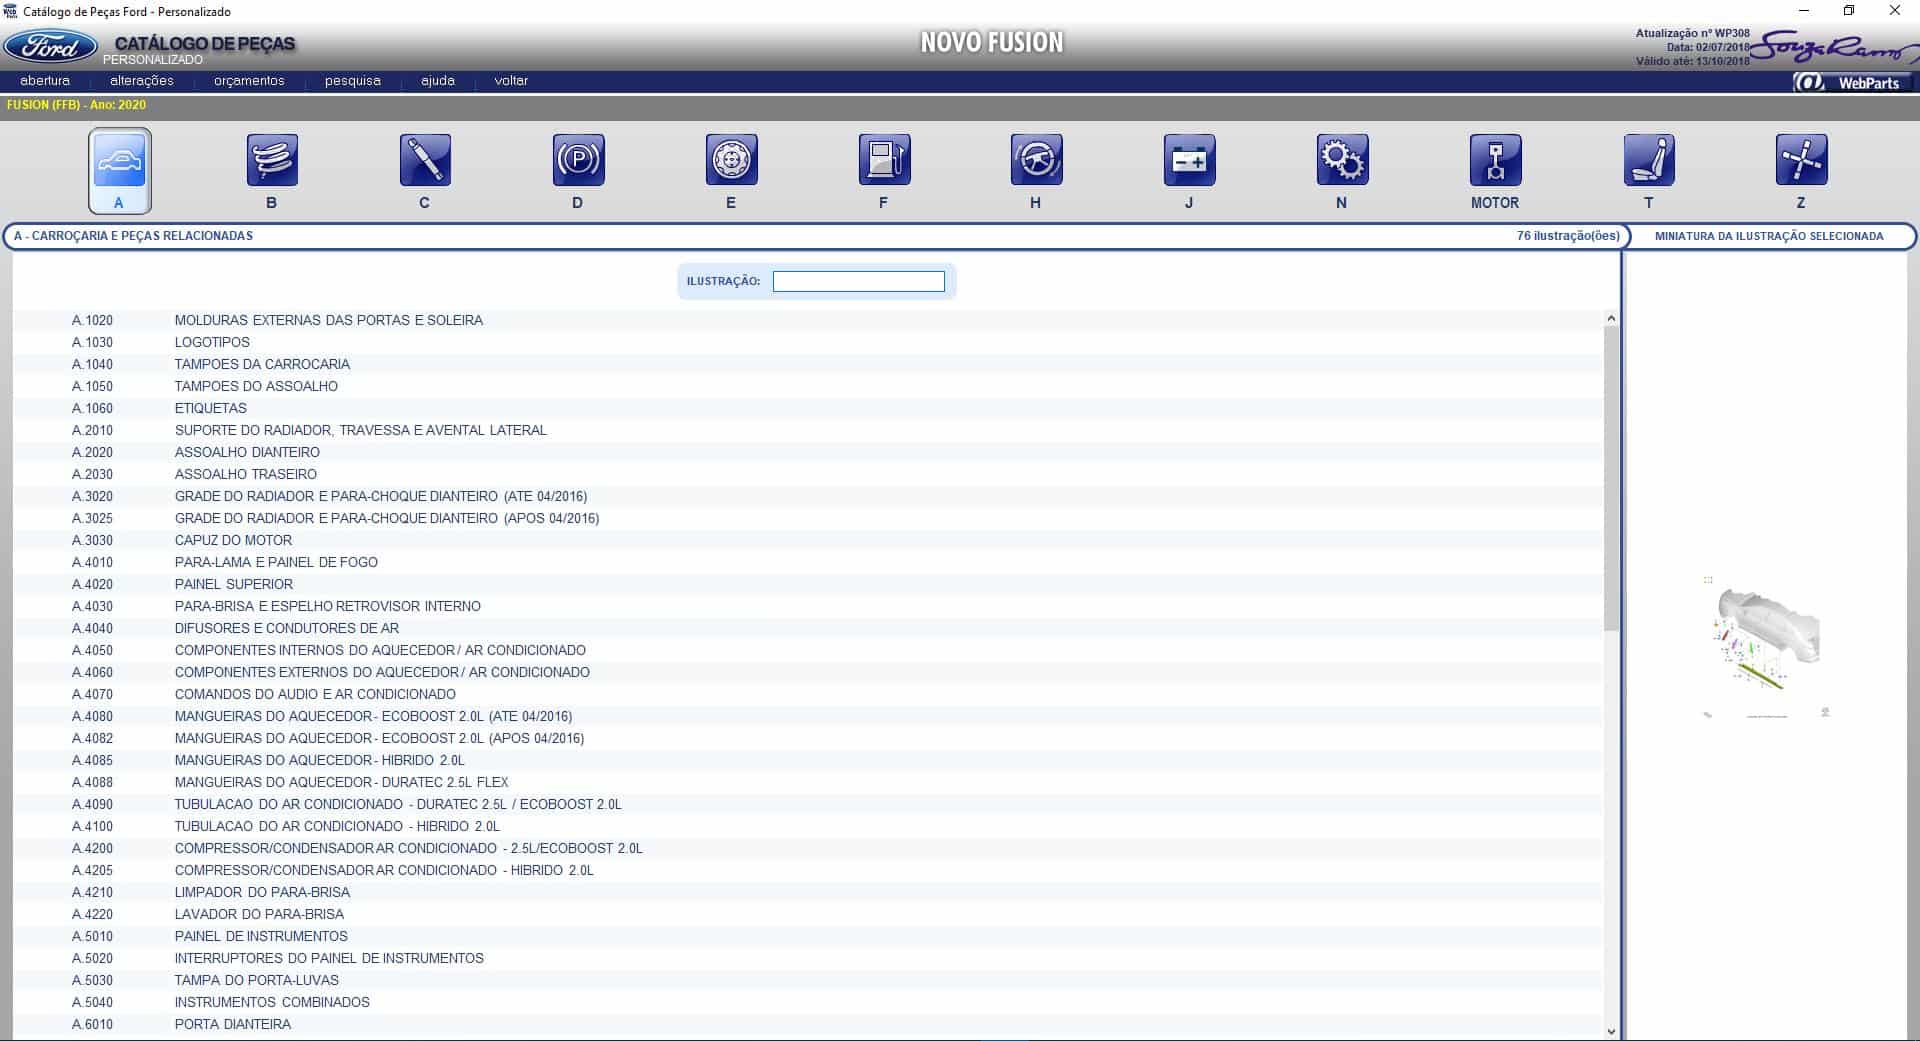Open the MOTOR piston icon
This screenshot has height=1041, width=1920.
pos(1495,160)
